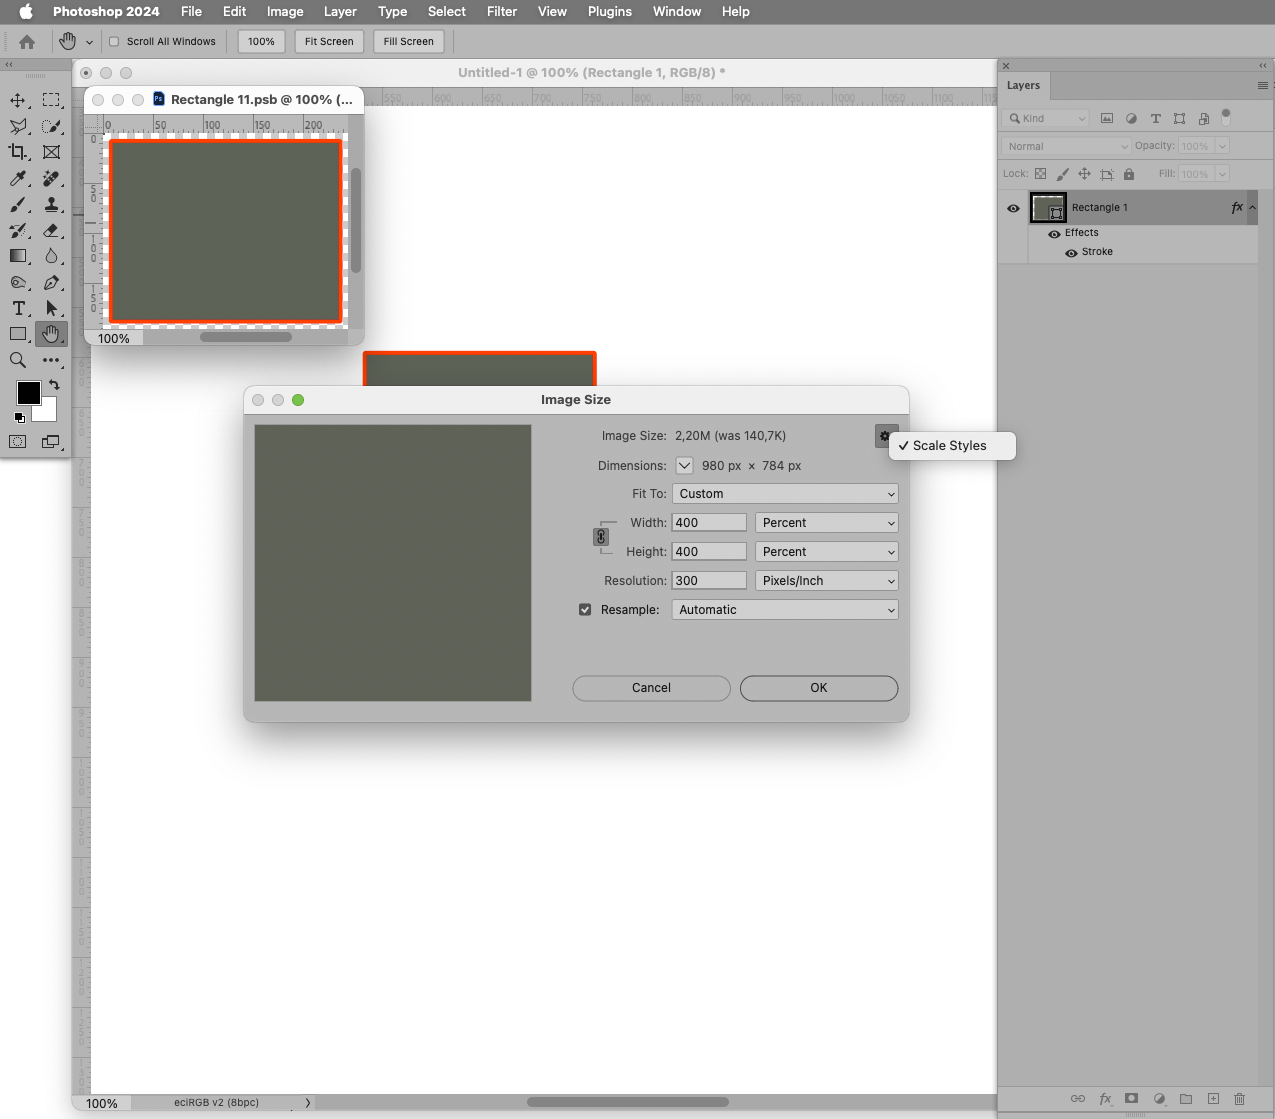Hide the Rectangle 1 layer

[x=1013, y=208]
